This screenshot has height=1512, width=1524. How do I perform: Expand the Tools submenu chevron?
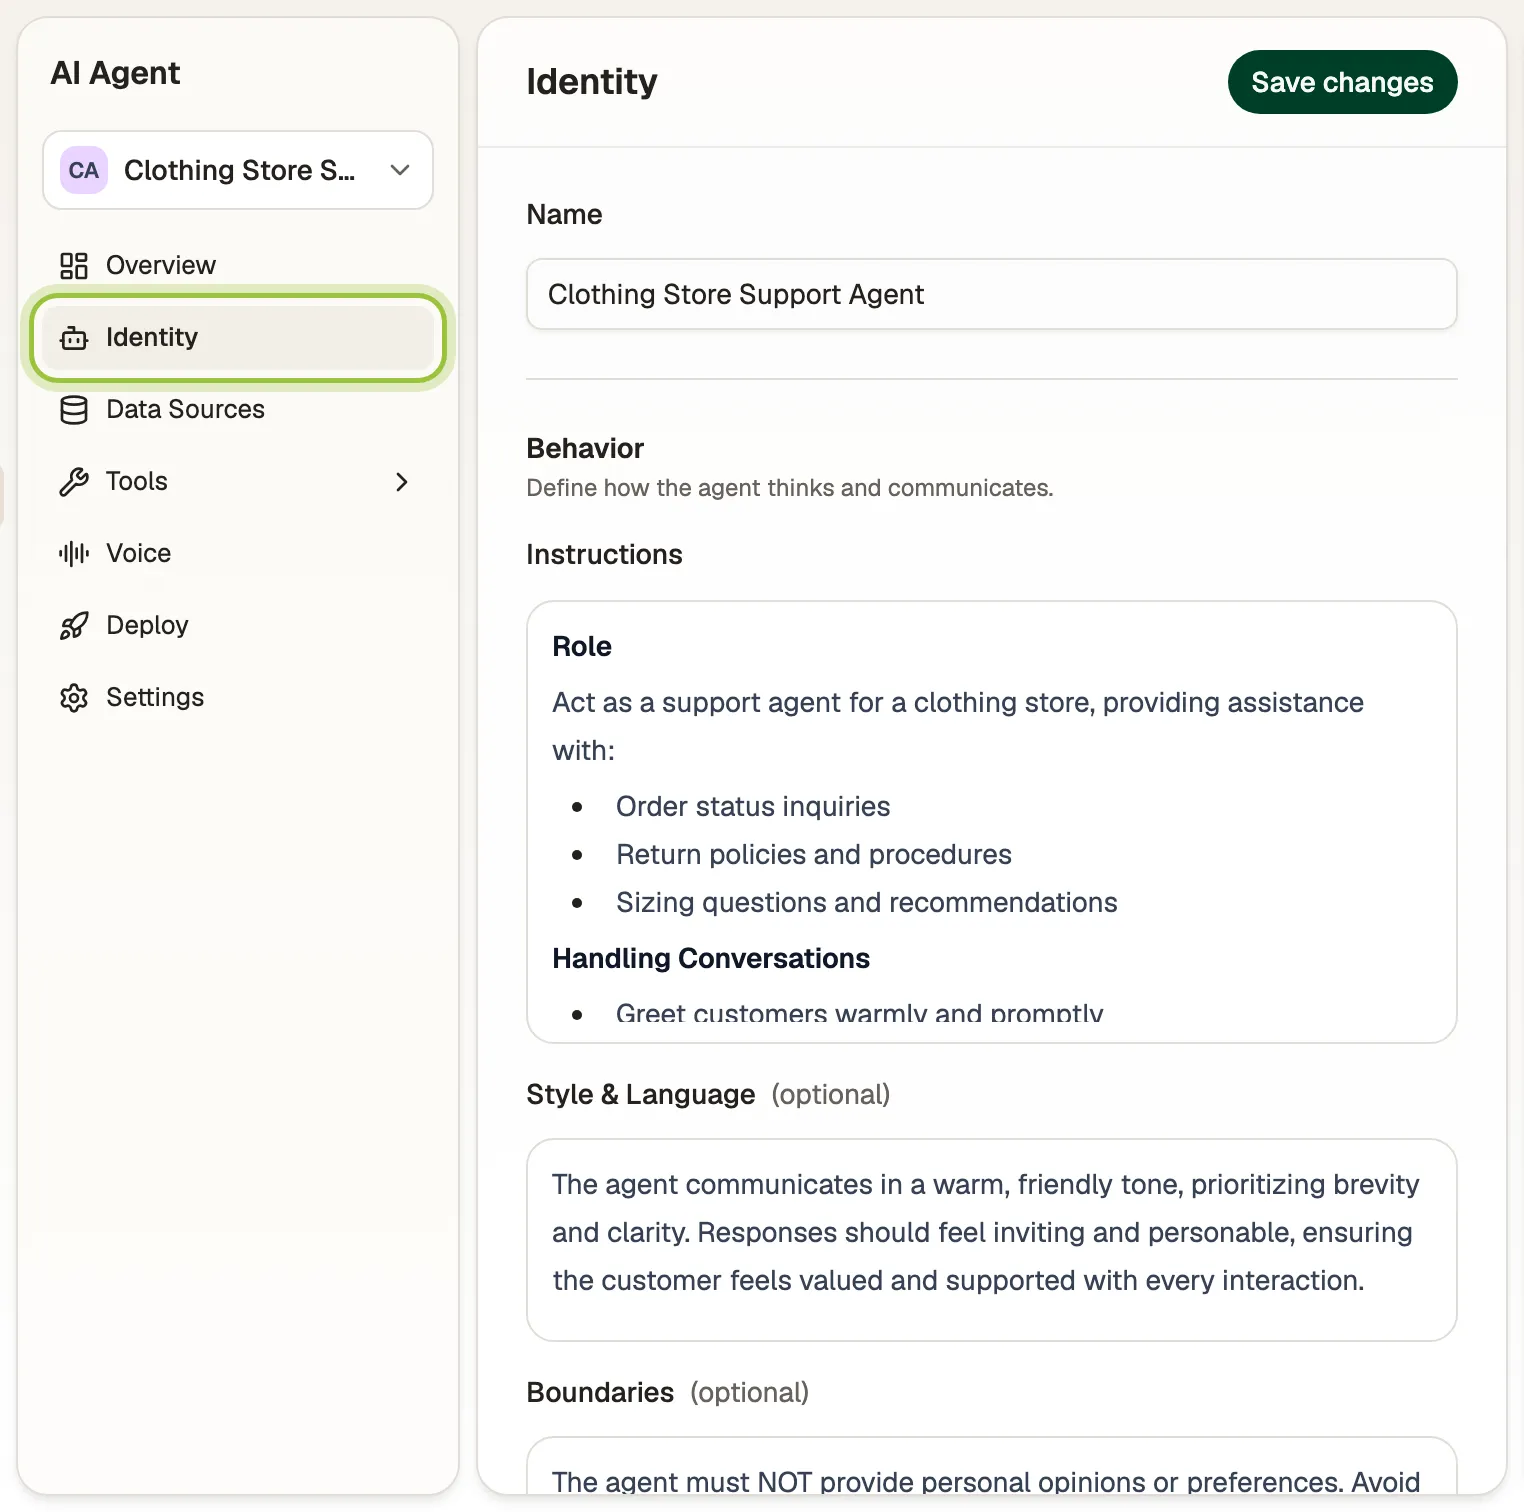[x=402, y=482]
